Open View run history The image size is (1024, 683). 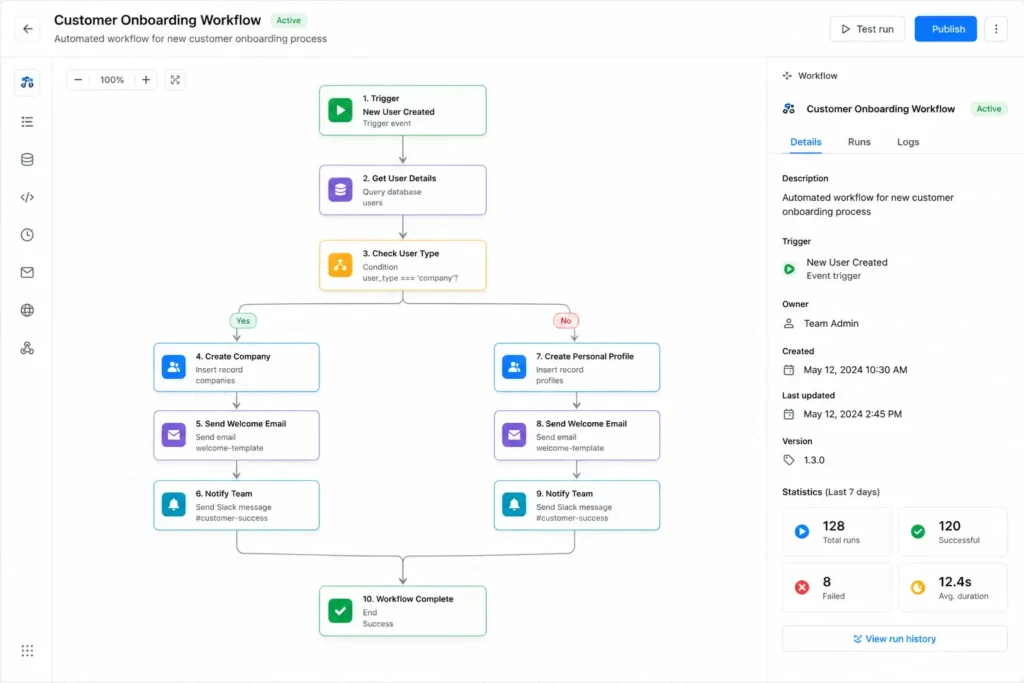click(x=895, y=639)
